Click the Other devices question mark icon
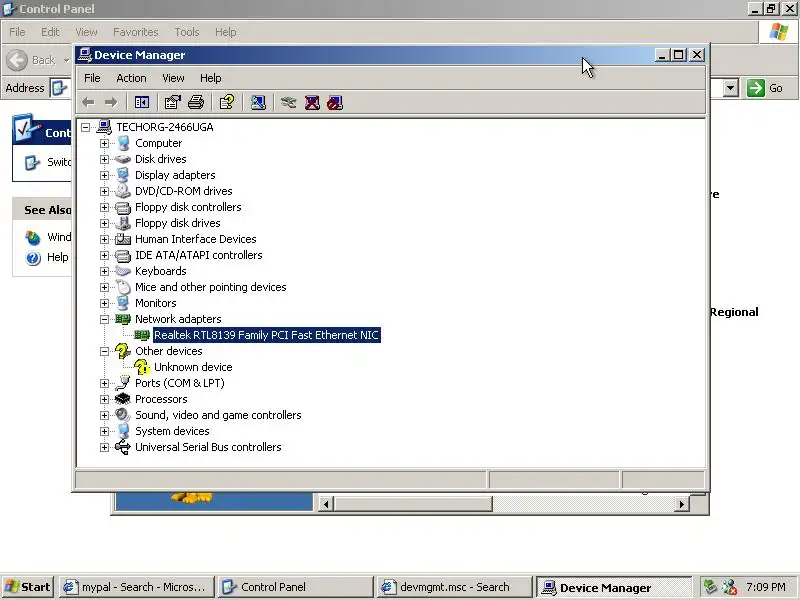 122,351
